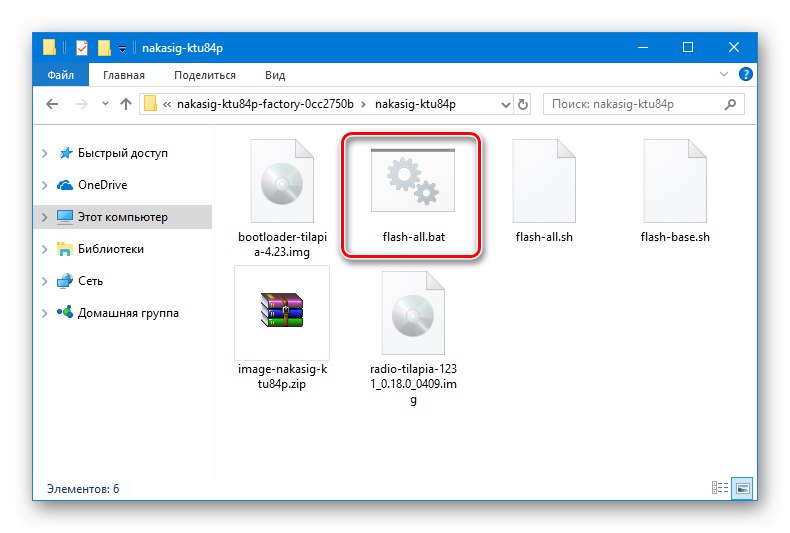Open address bar history dropdown
Image resolution: width=790 pixels, height=533 pixels.
[x=506, y=105]
